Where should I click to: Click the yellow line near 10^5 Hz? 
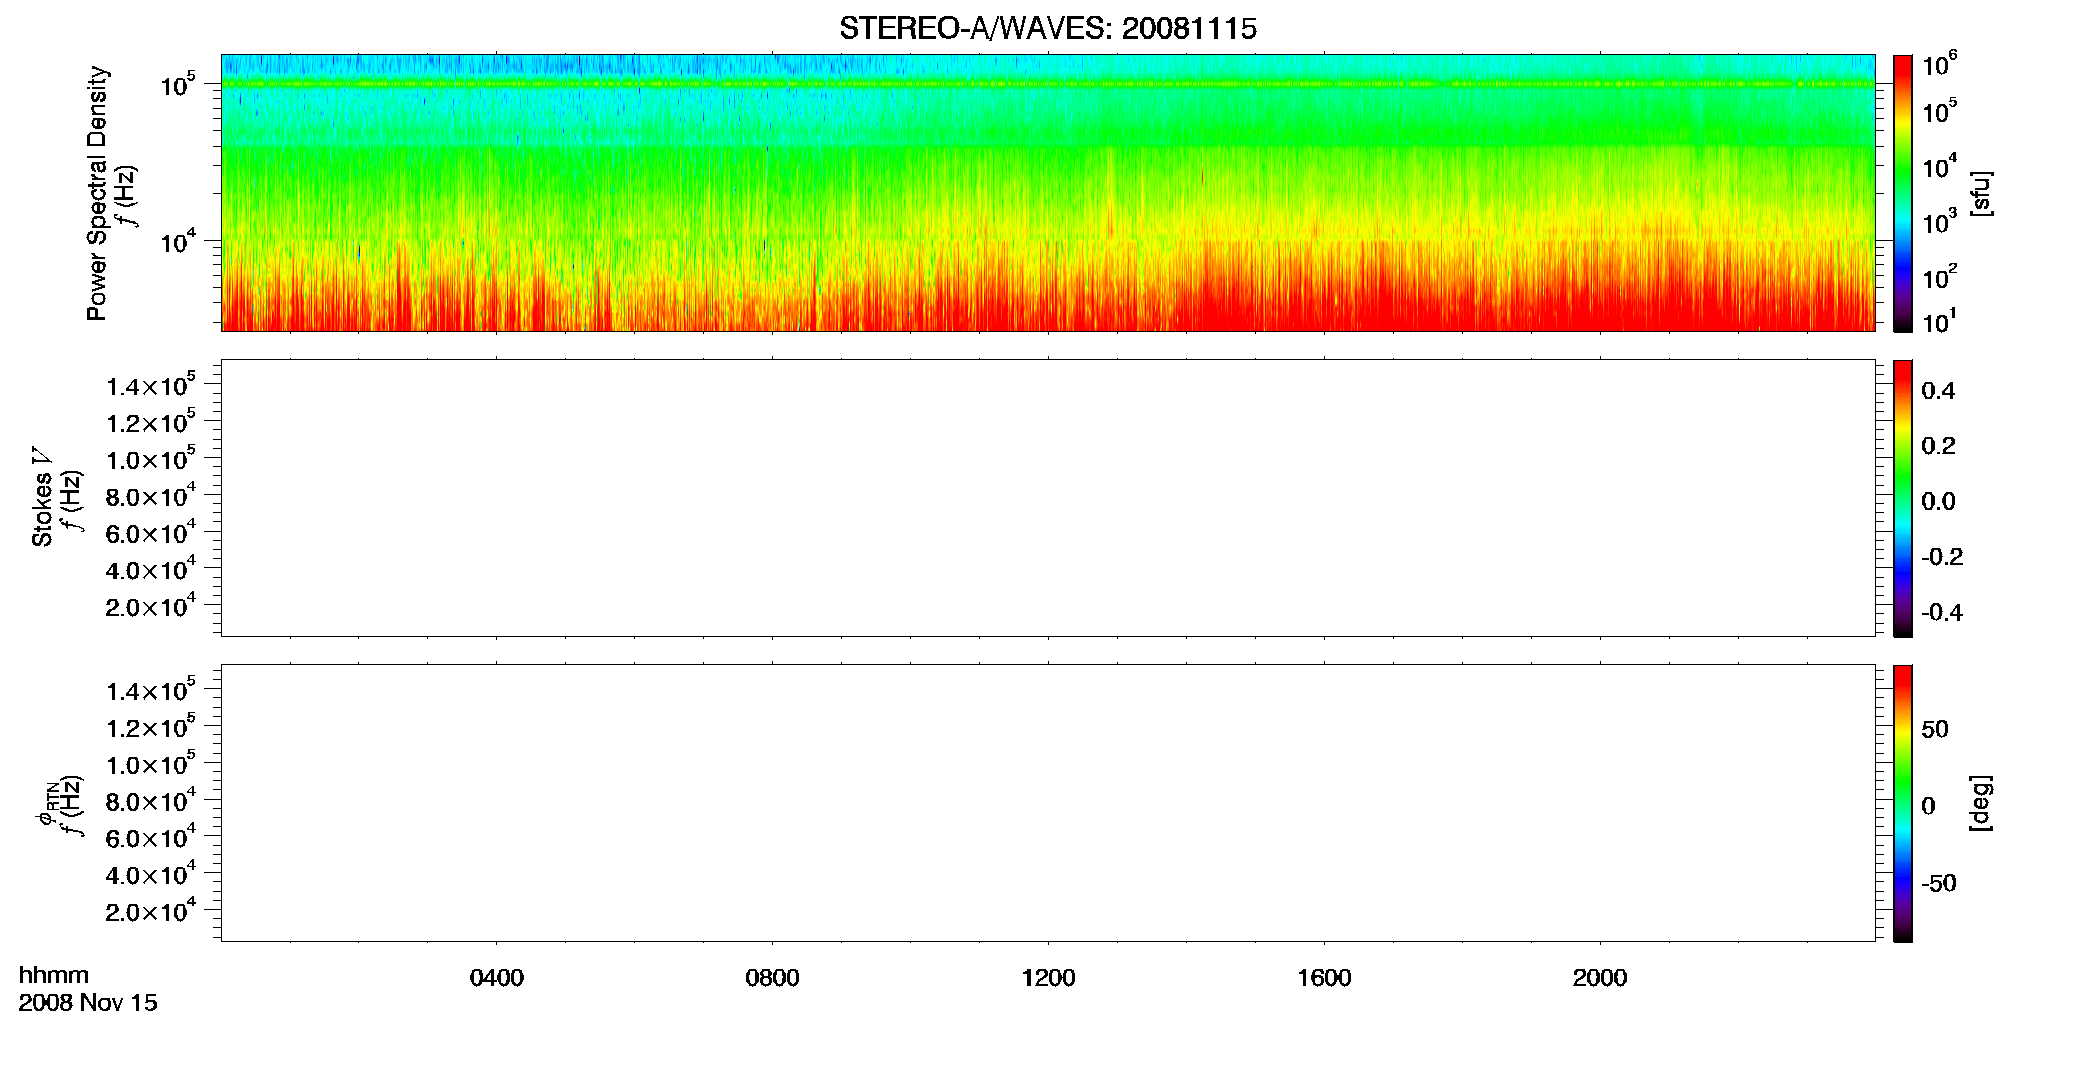click(x=1048, y=84)
